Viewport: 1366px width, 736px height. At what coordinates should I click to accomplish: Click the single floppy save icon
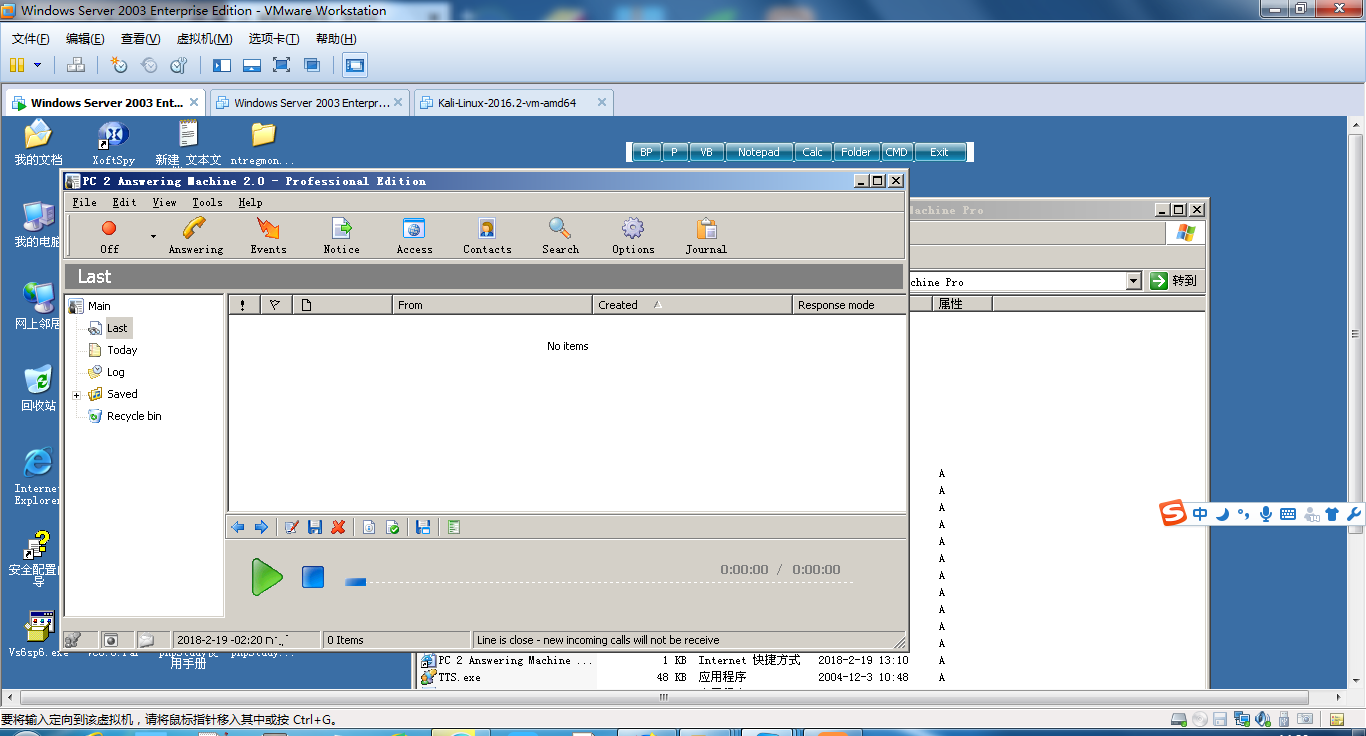tap(315, 527)
